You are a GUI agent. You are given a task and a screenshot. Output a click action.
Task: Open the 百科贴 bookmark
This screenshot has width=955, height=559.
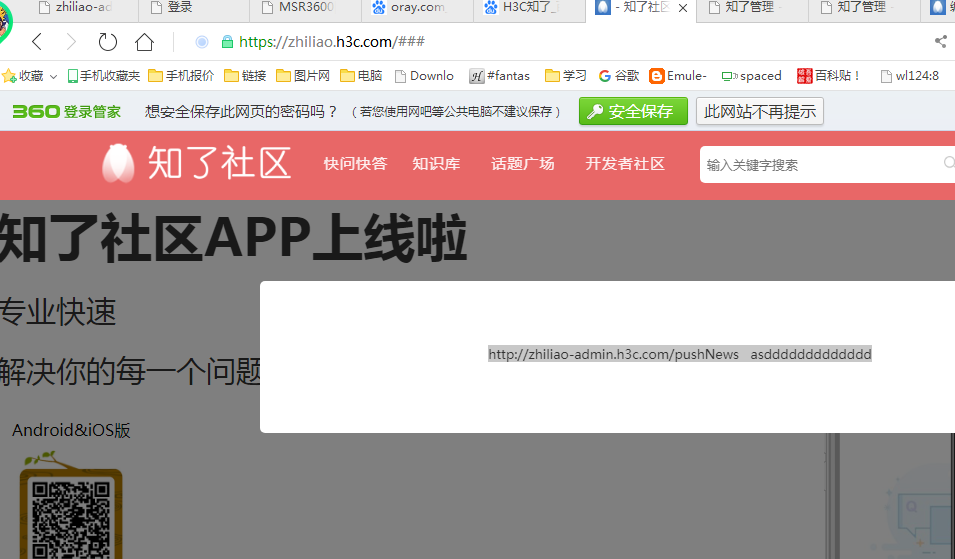(829, 76)
